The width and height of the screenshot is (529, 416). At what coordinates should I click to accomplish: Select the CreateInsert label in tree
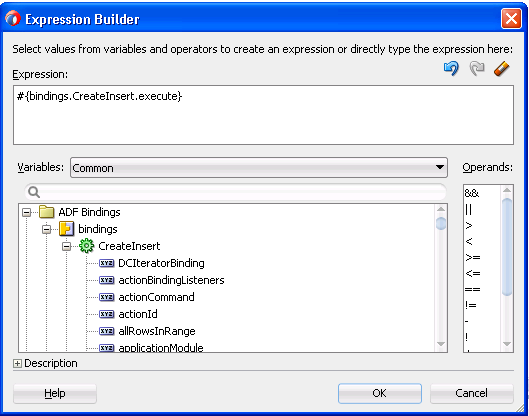point(129,246)
